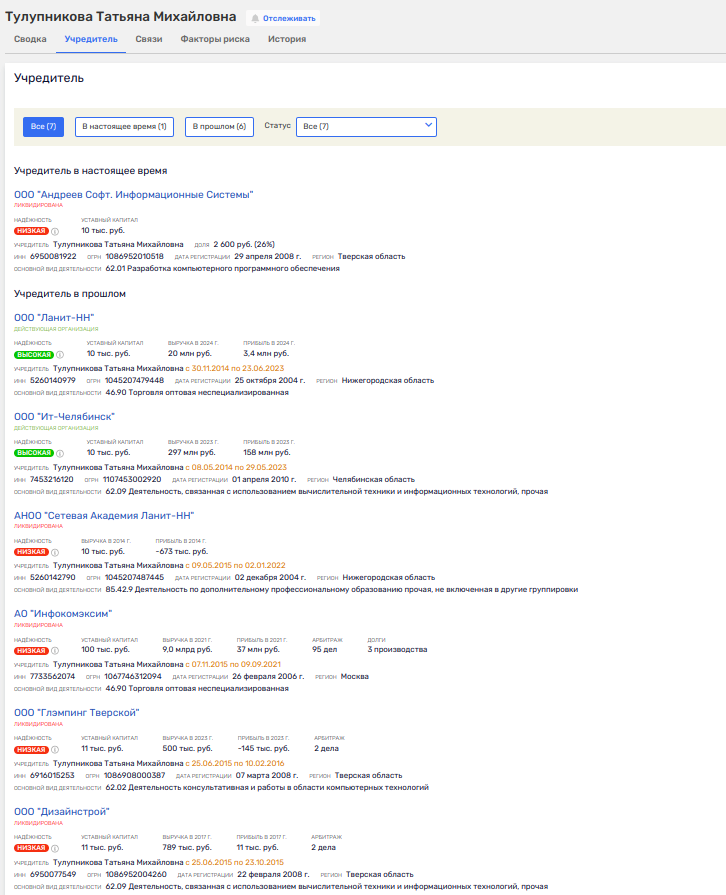Click the share value 2 600 руб. (26%)
The height and width of the screenshot is (895, 726).
244,245
